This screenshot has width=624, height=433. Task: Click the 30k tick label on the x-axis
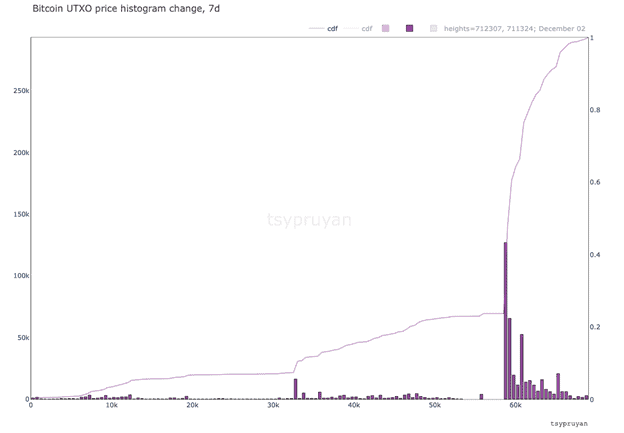point(273,406)
